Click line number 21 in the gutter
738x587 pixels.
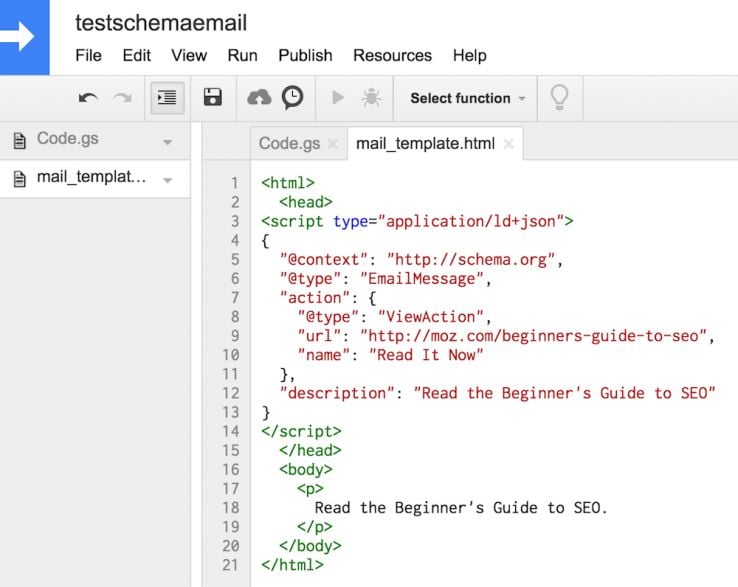(231, 565)
